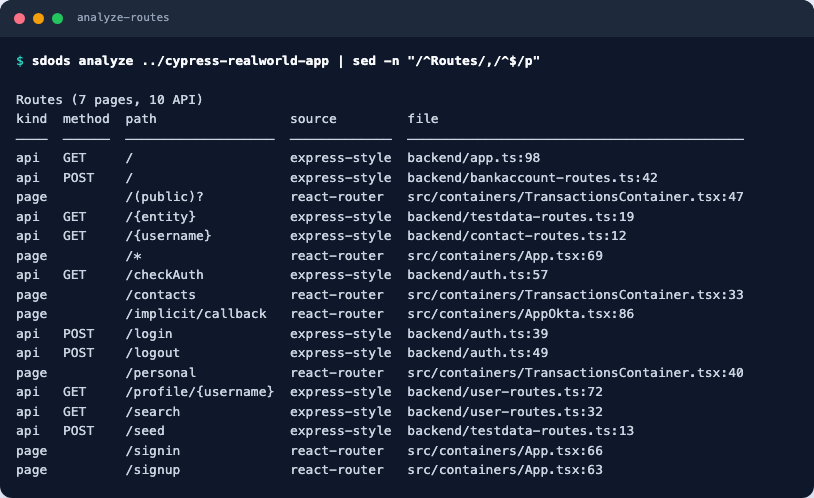Click the /contacts route path
The width and height of the screenshot is (814, 498).
[x=160, y=294]
